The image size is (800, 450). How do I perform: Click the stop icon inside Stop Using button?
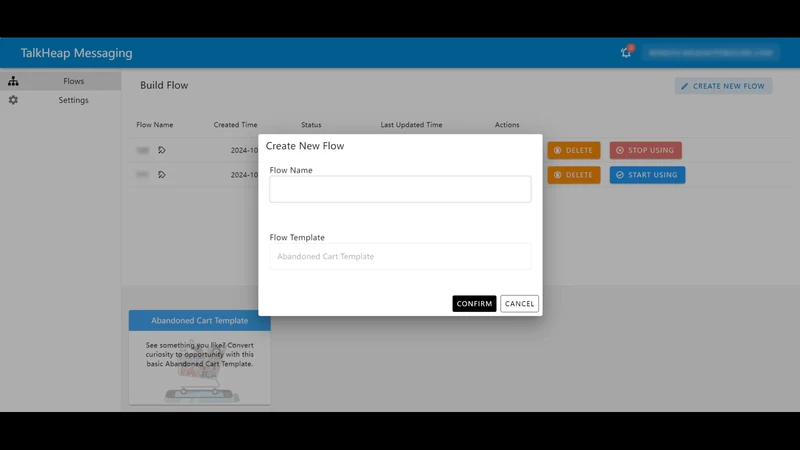click(619, 150)
